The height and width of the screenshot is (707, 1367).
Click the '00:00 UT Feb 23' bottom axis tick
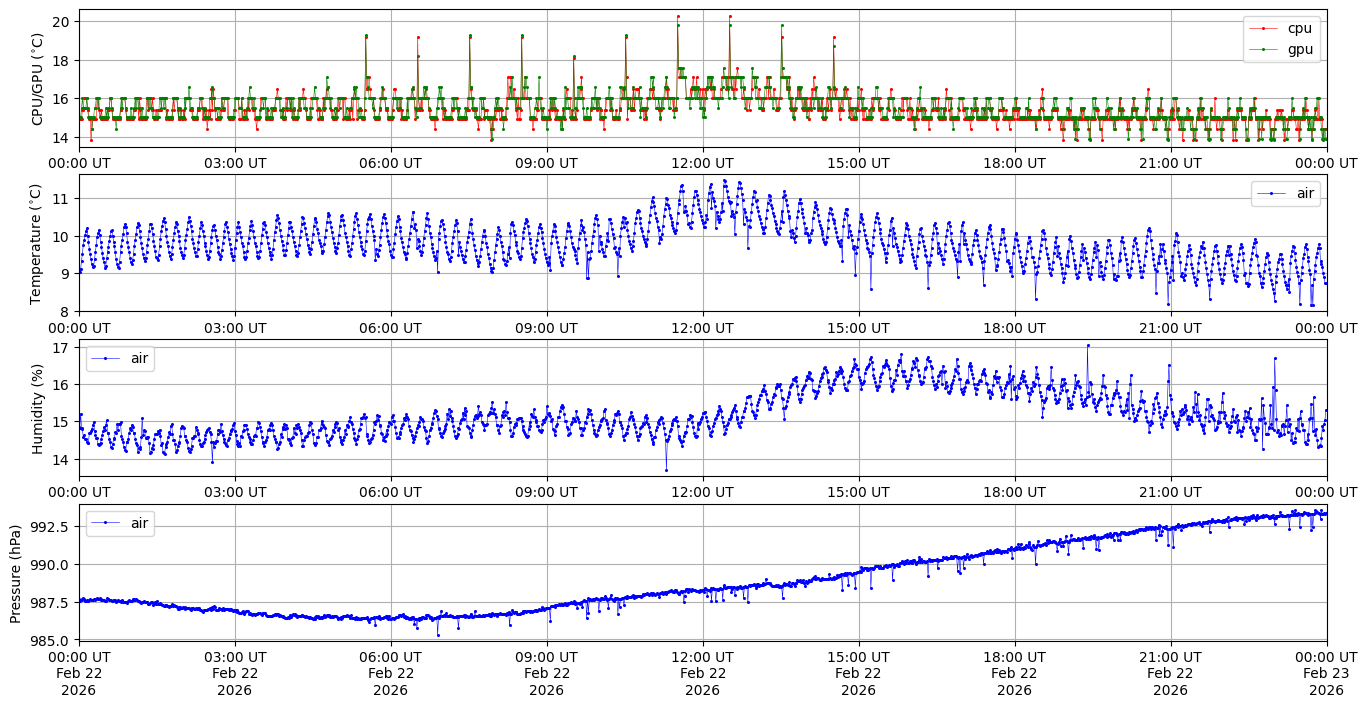pyautogui.click(x=1326, y=673)
